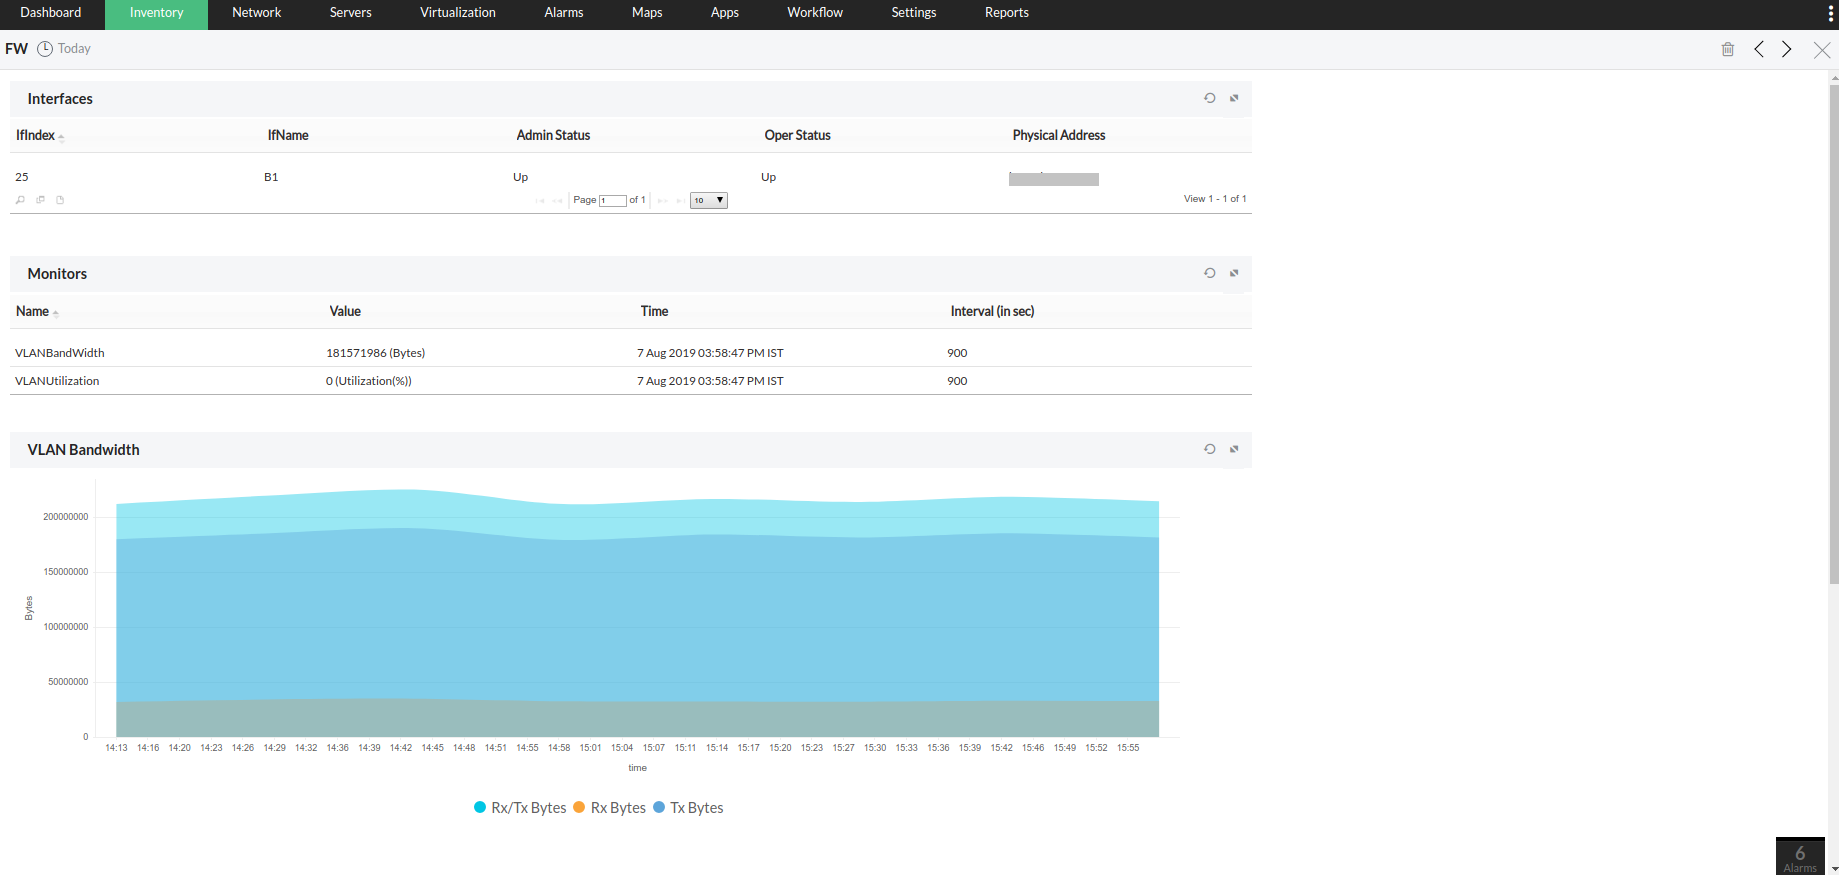
Task: Open the Alarms tab
Action: click(x=563, y=13)
